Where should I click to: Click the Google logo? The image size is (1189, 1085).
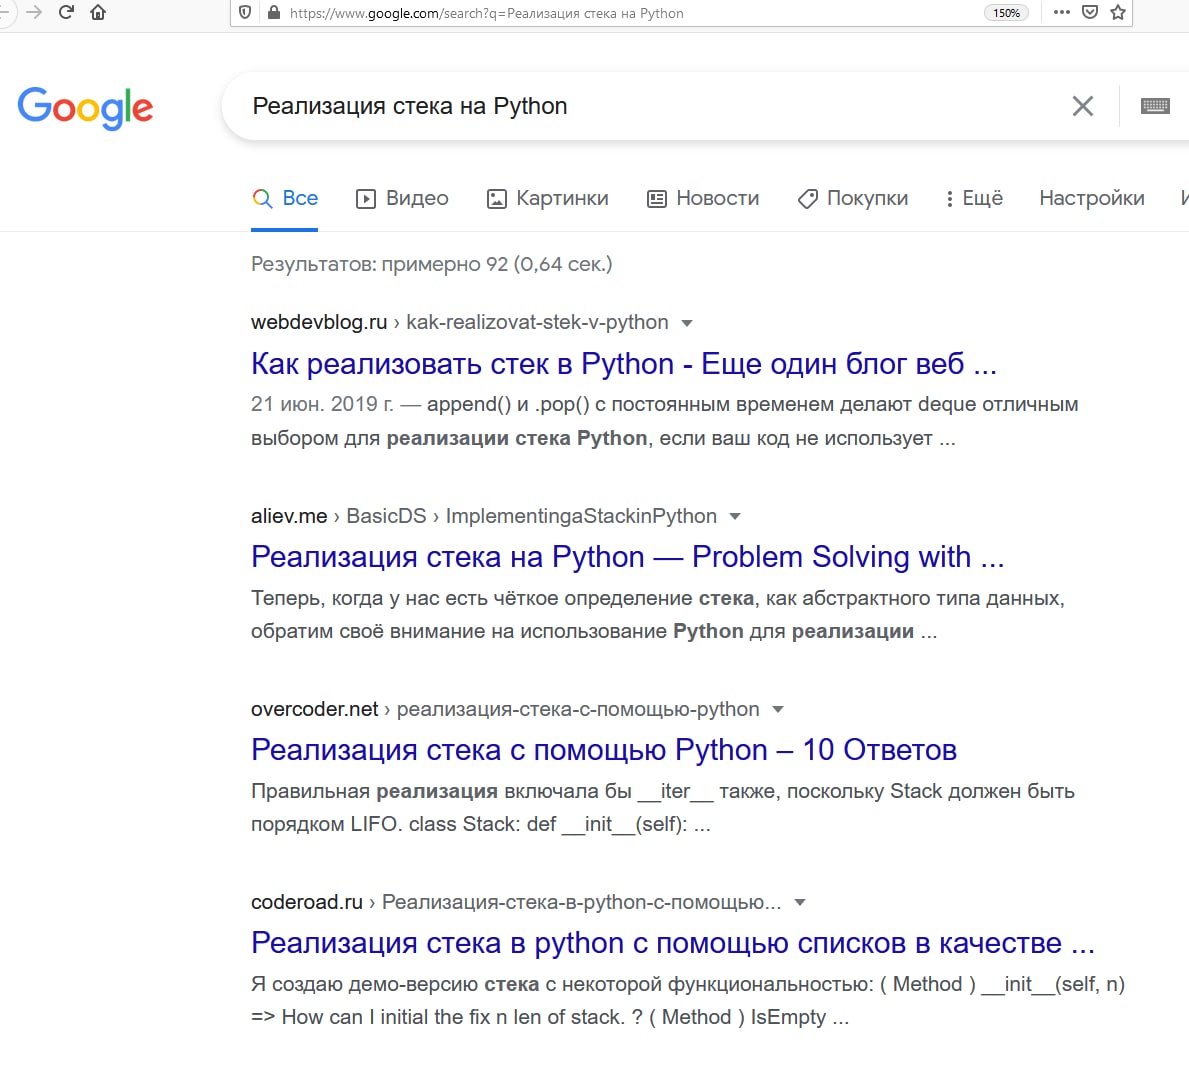pos(85,108)
